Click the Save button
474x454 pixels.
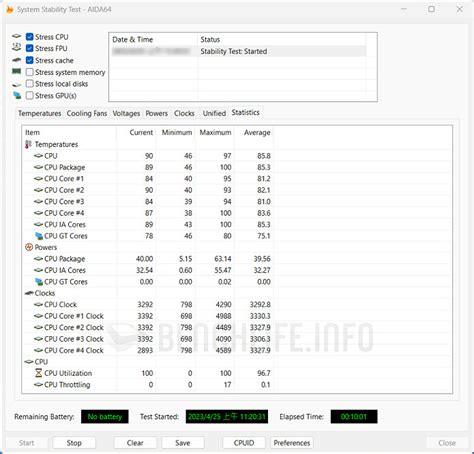pyautogui.click(x=183, y=443)
